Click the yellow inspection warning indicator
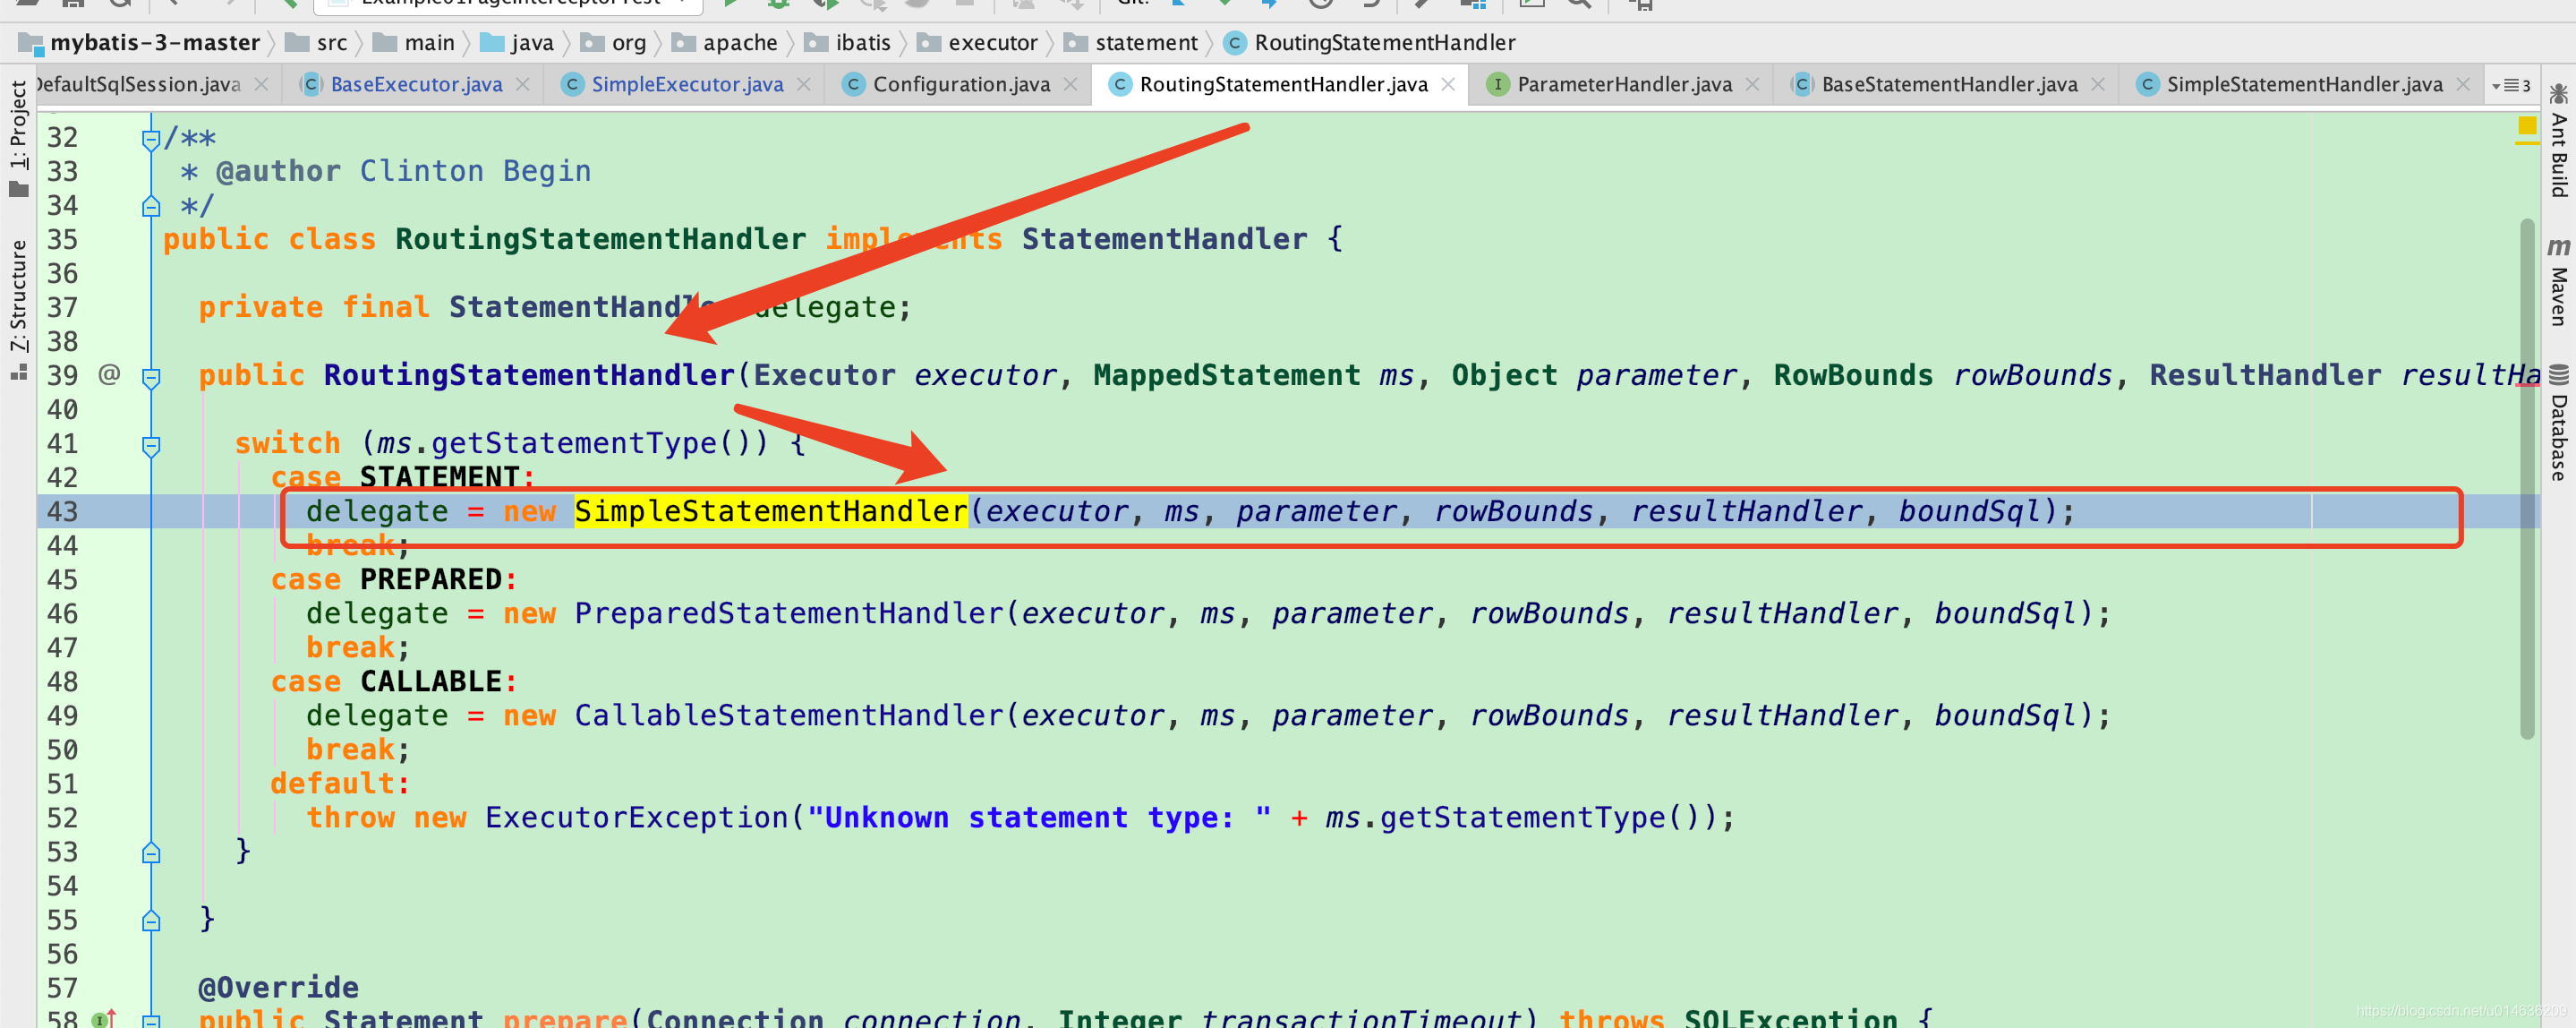 point(2527,126)
